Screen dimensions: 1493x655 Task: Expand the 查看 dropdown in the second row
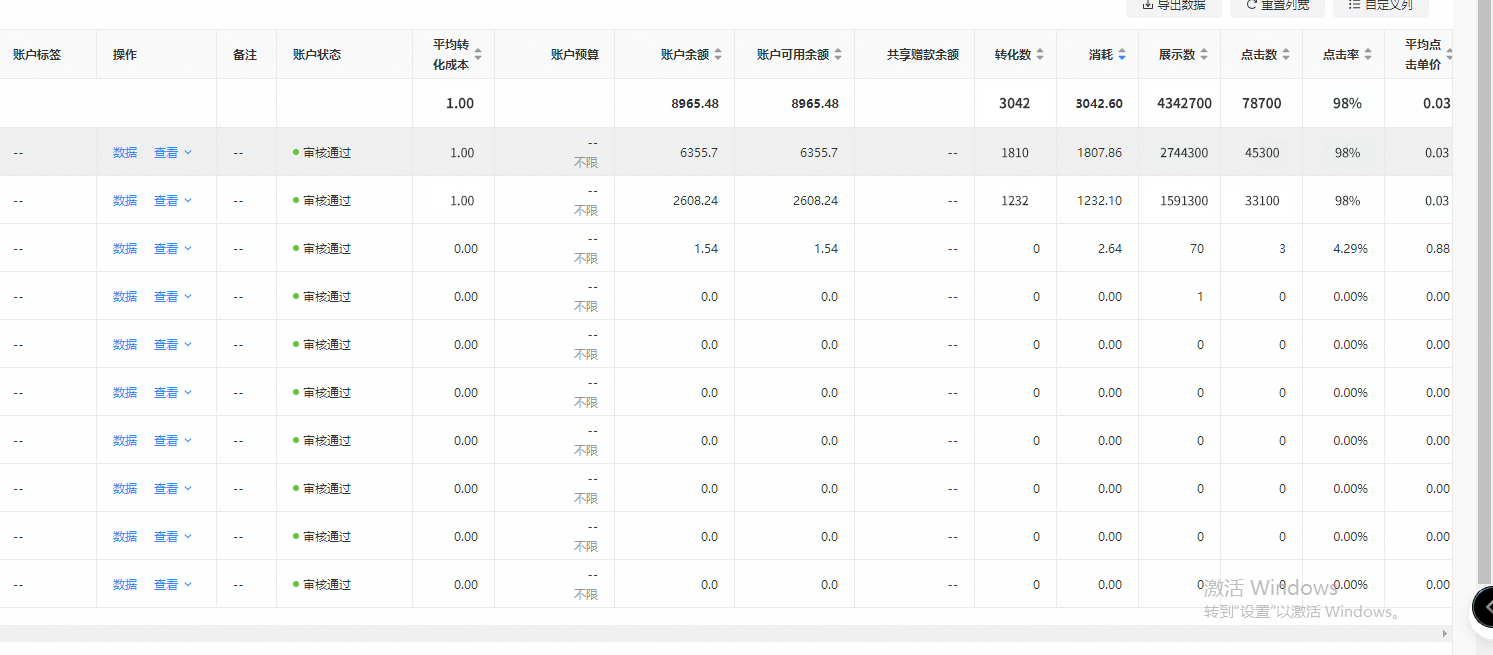click(x=172, y=200)
